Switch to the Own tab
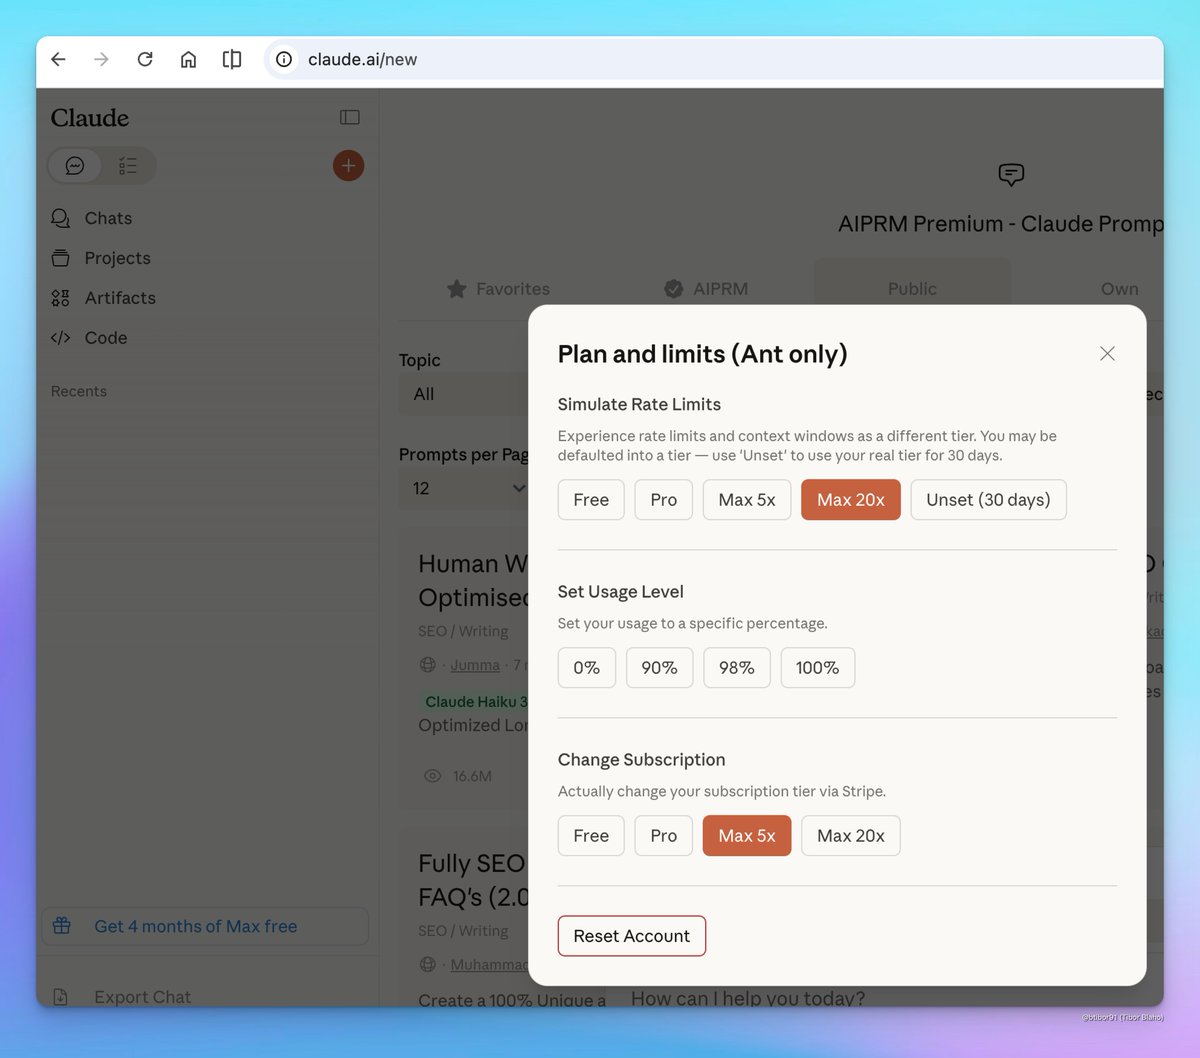The image size is (1200, 1058). point(1119,289)
